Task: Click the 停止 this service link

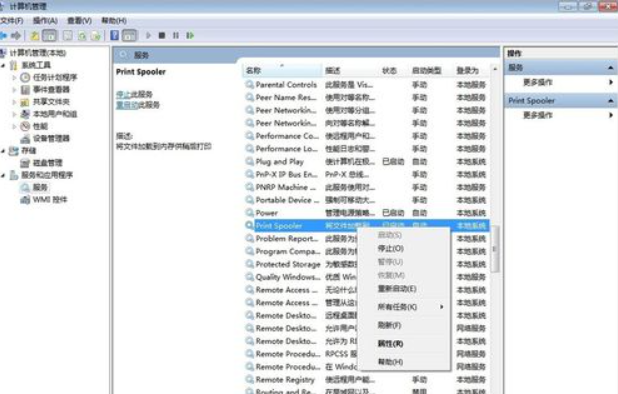Action: click(123, 95)
